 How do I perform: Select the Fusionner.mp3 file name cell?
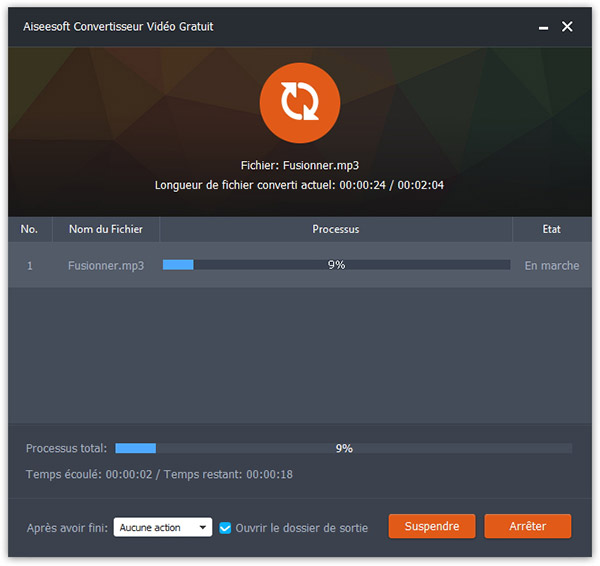click(106, 266)
